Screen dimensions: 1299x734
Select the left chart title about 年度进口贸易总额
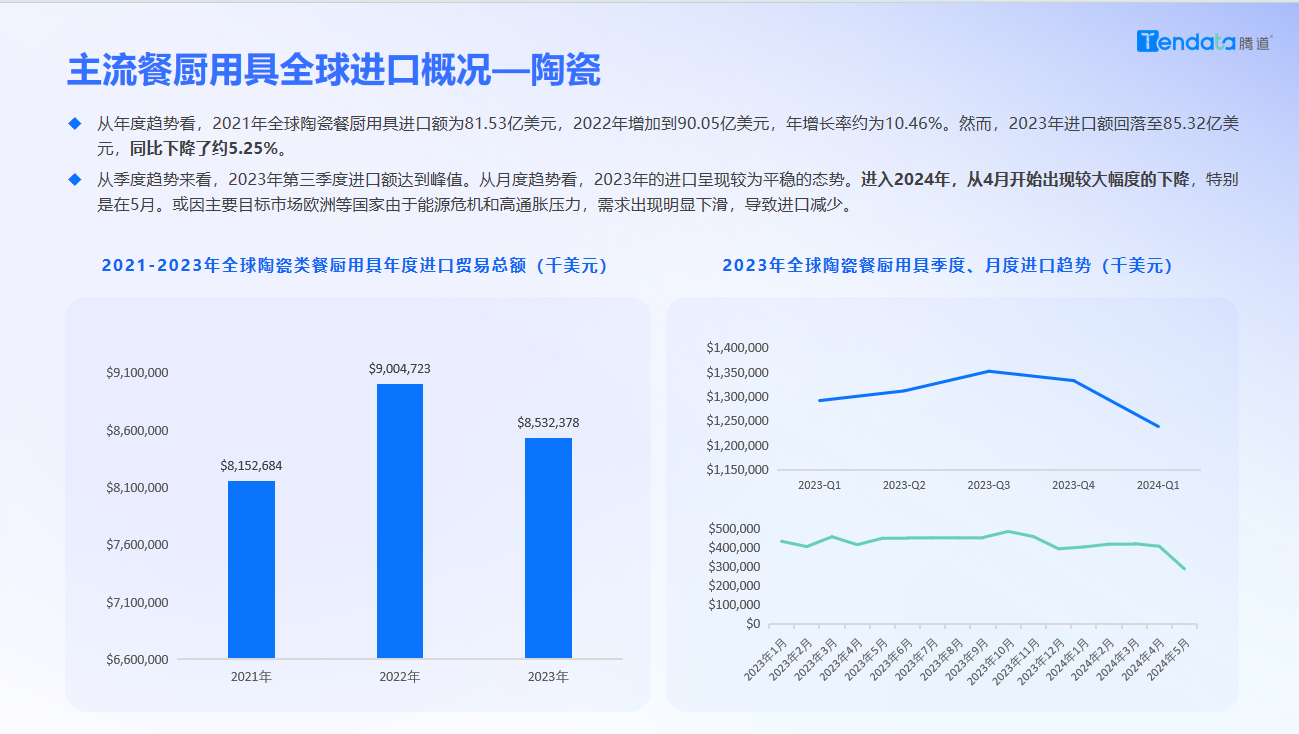[355, 266]
